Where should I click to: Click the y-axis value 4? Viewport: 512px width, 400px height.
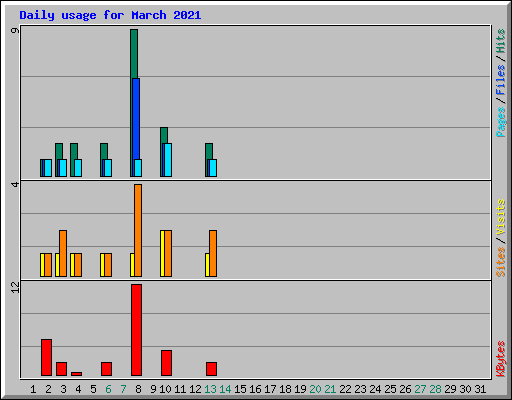(x=15, y=184)
